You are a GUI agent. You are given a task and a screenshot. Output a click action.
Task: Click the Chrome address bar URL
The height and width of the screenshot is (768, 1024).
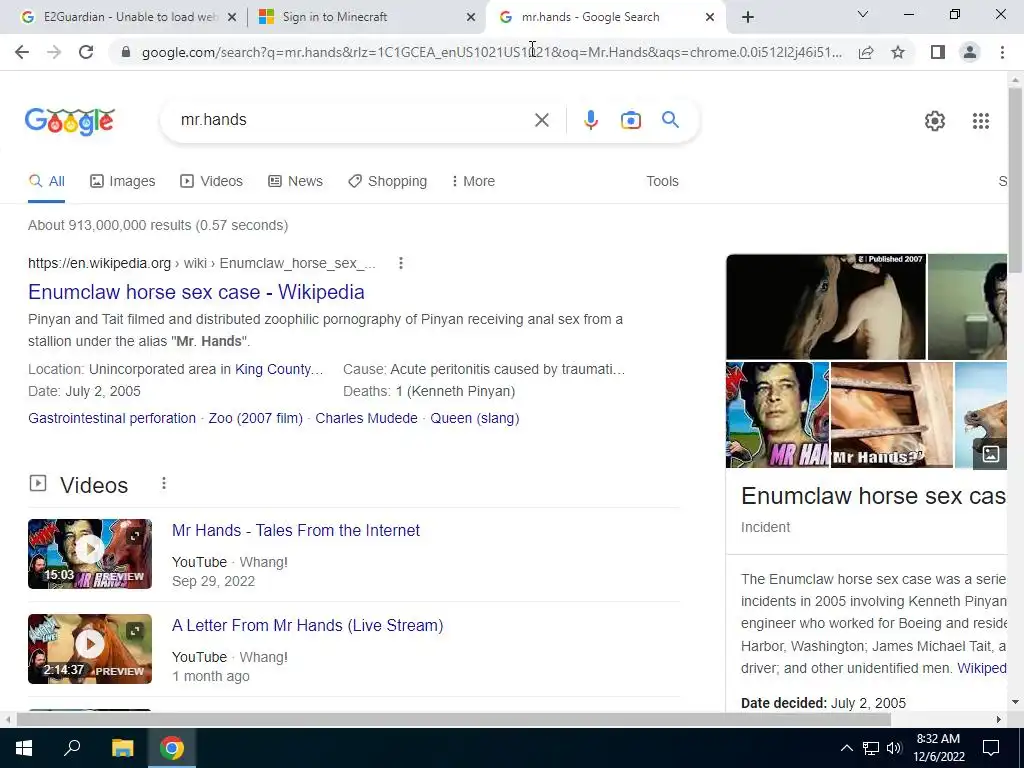click(492, 52)
